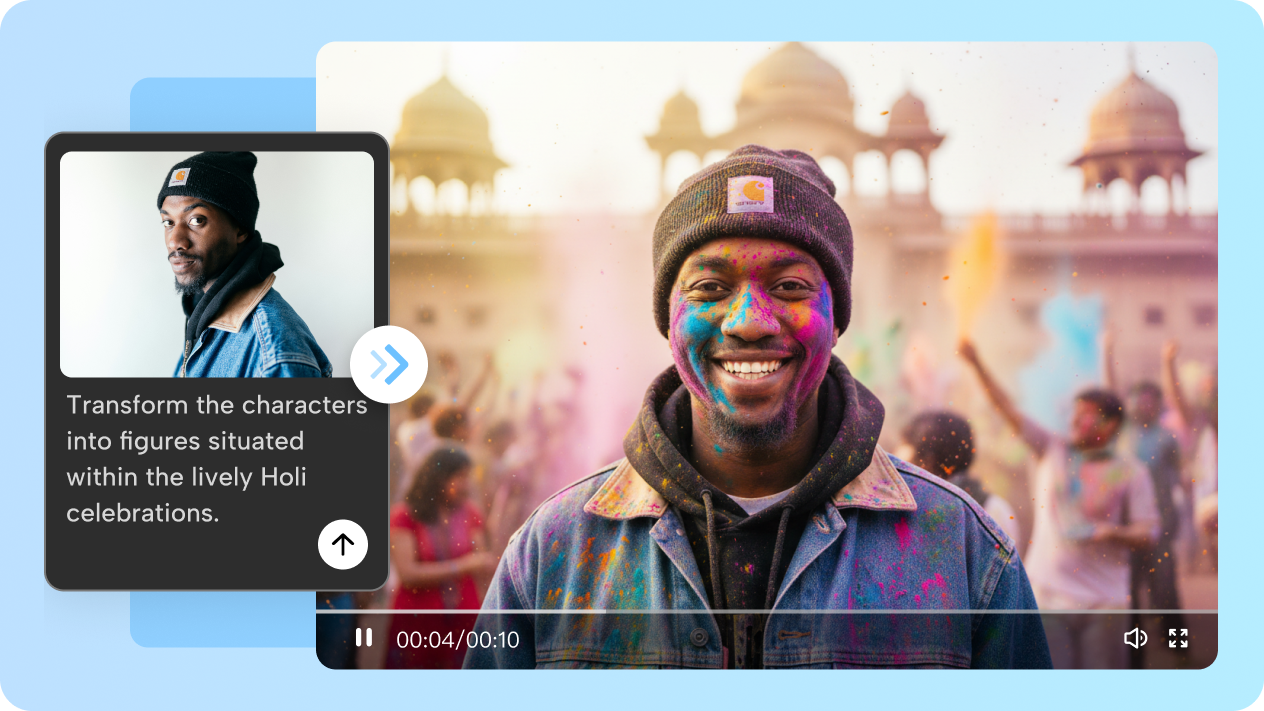Click the circular white arrow button
Image resolution: width=1264 pixels, height=711 pixels.
[x=342, y=544]
